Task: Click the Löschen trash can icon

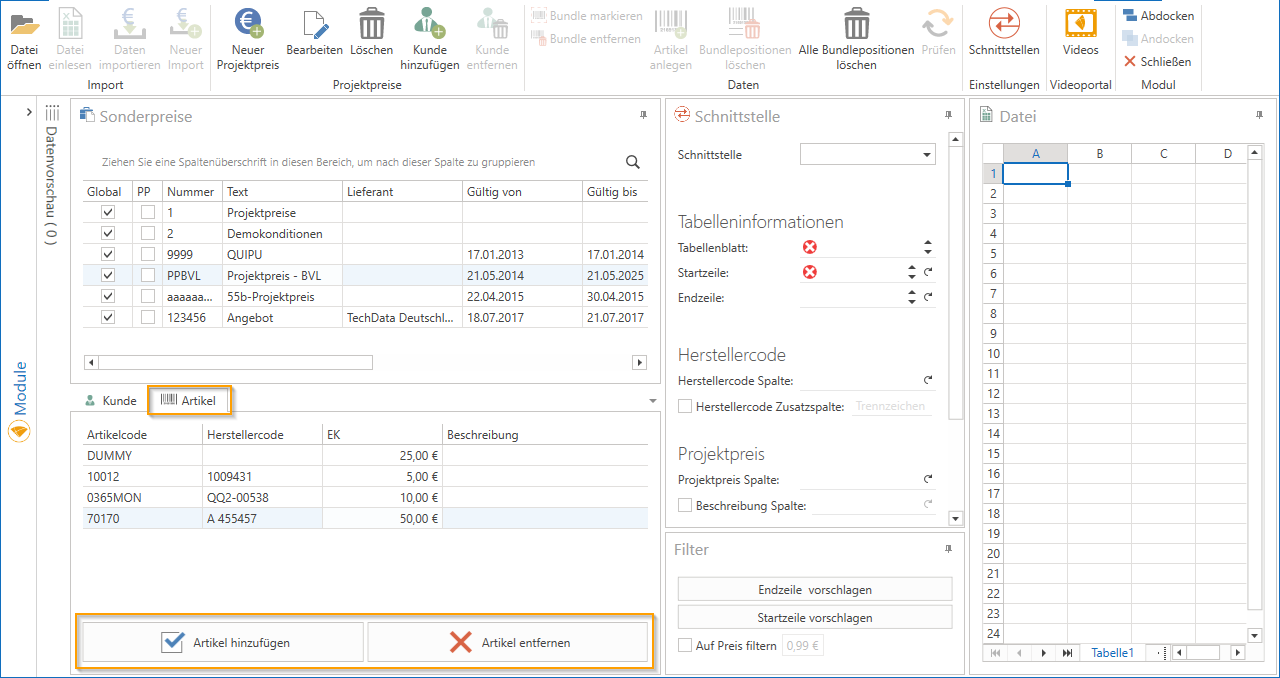Action: click(x=371, y=24)
